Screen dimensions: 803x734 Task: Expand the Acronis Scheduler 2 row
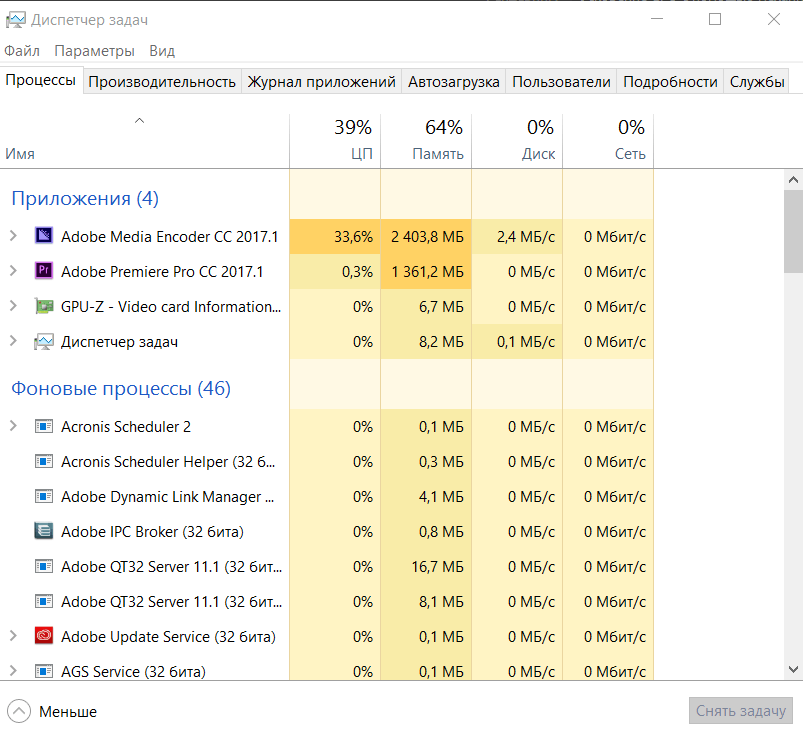click(x=14, y=426)
